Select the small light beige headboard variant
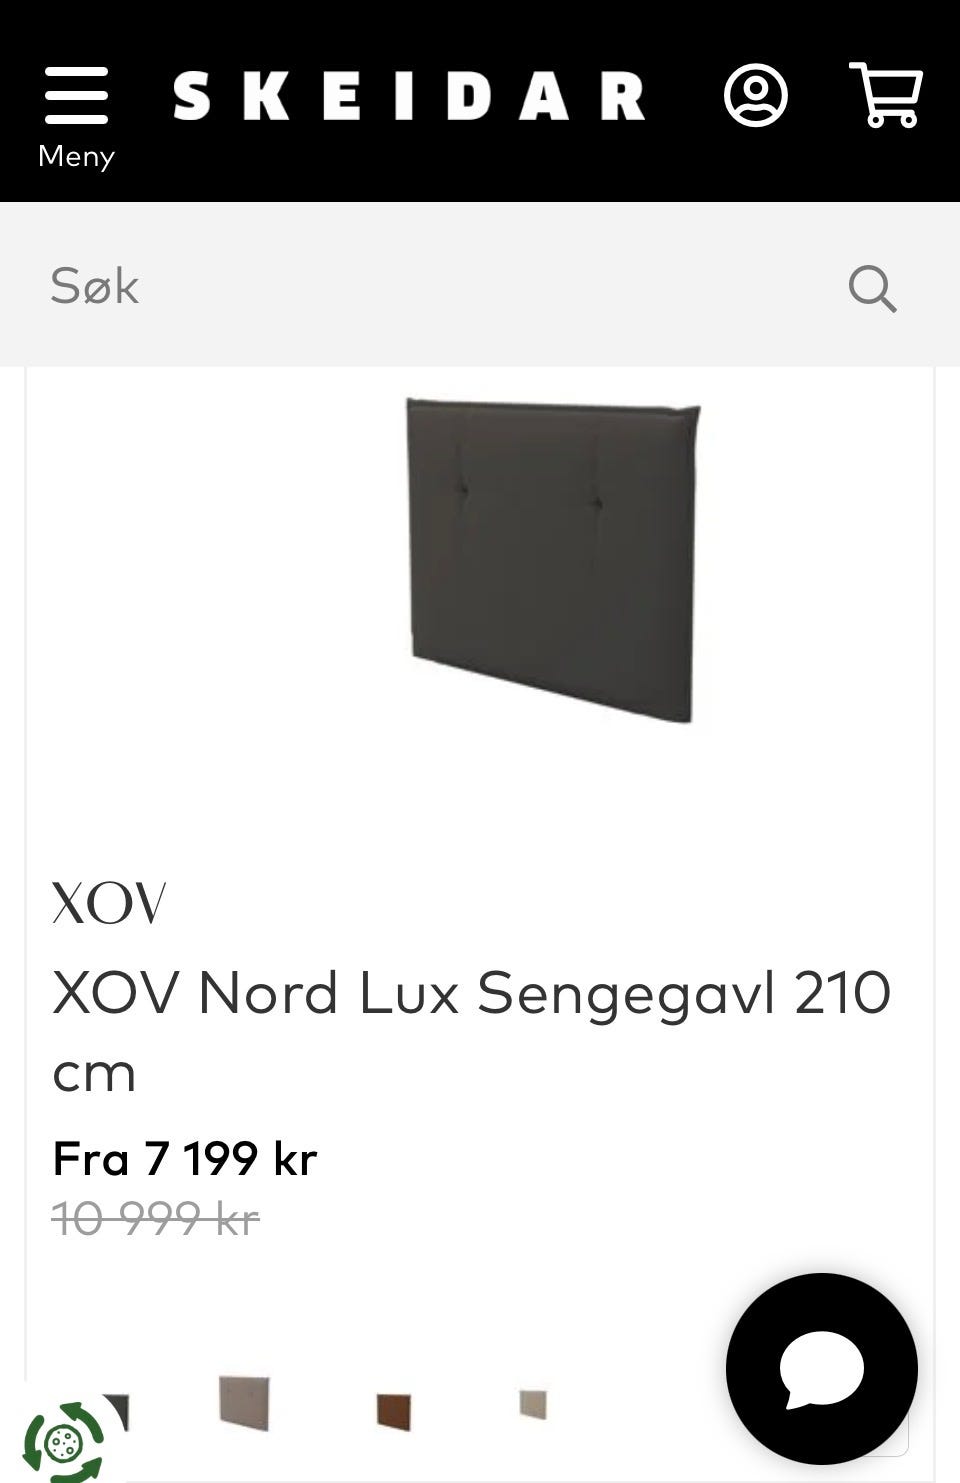 [533, 1403]
